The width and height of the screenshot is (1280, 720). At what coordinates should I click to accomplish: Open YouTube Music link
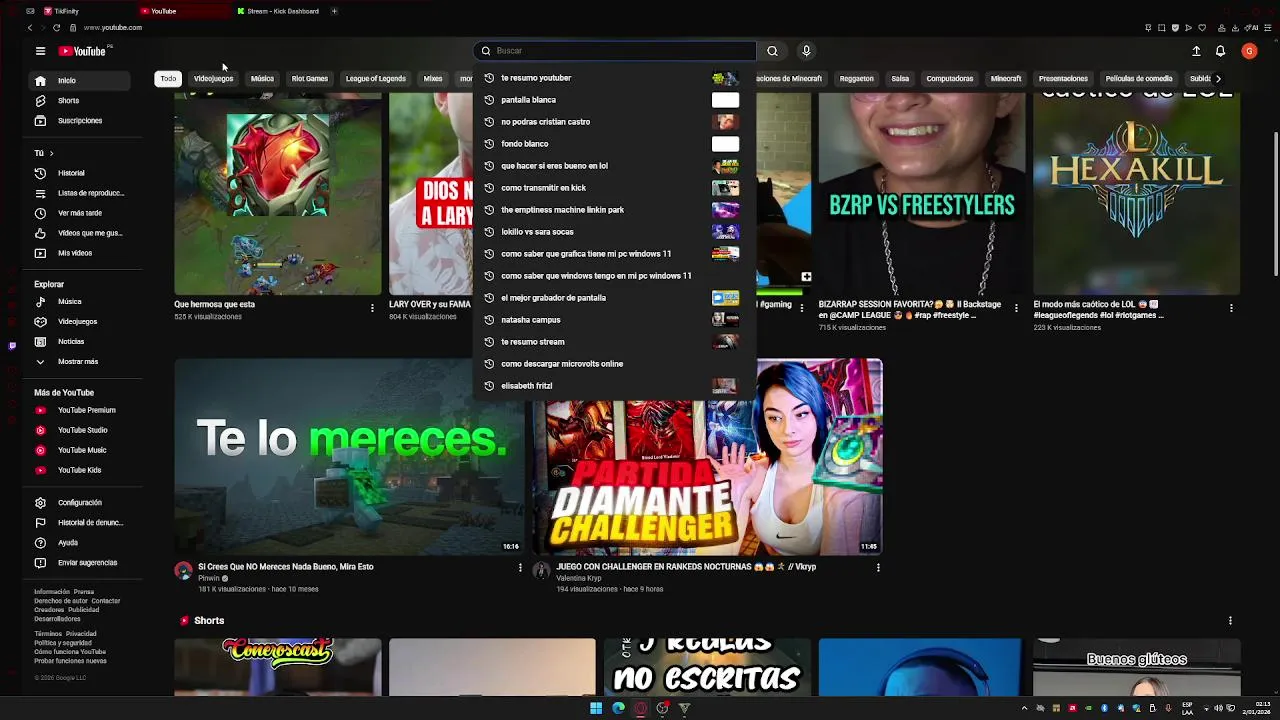80,450
